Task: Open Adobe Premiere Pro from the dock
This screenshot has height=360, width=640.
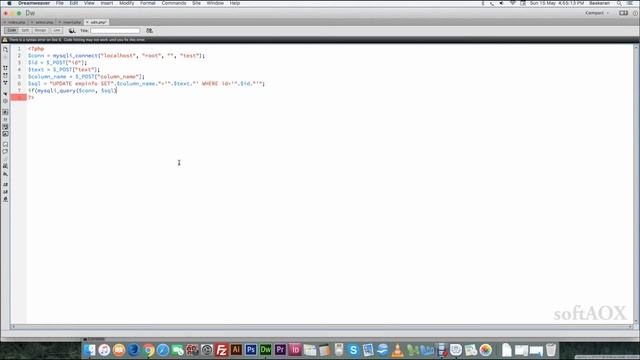Action: click(x=280, y=350)
